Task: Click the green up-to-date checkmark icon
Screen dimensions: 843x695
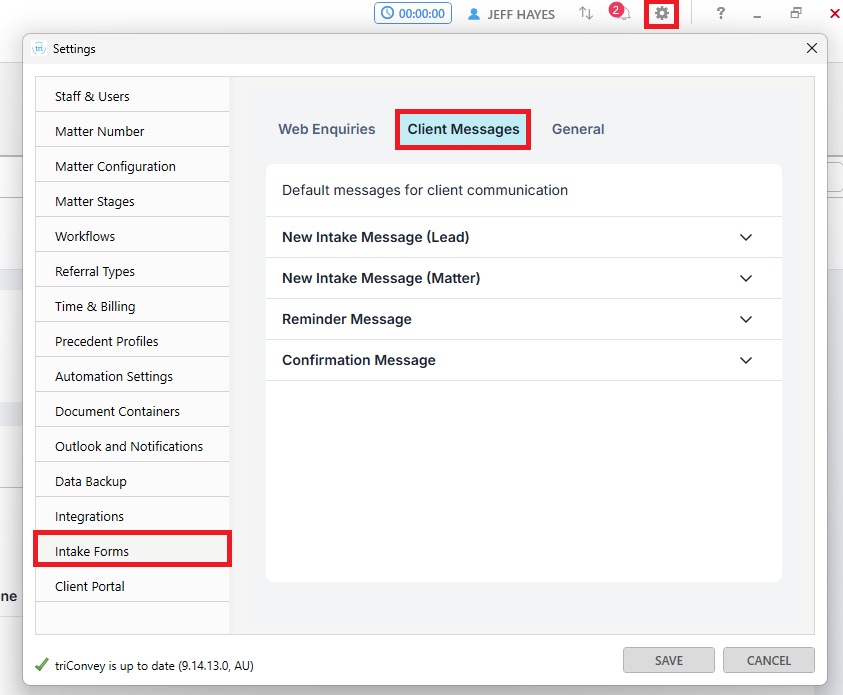Action: click(41, 665)
